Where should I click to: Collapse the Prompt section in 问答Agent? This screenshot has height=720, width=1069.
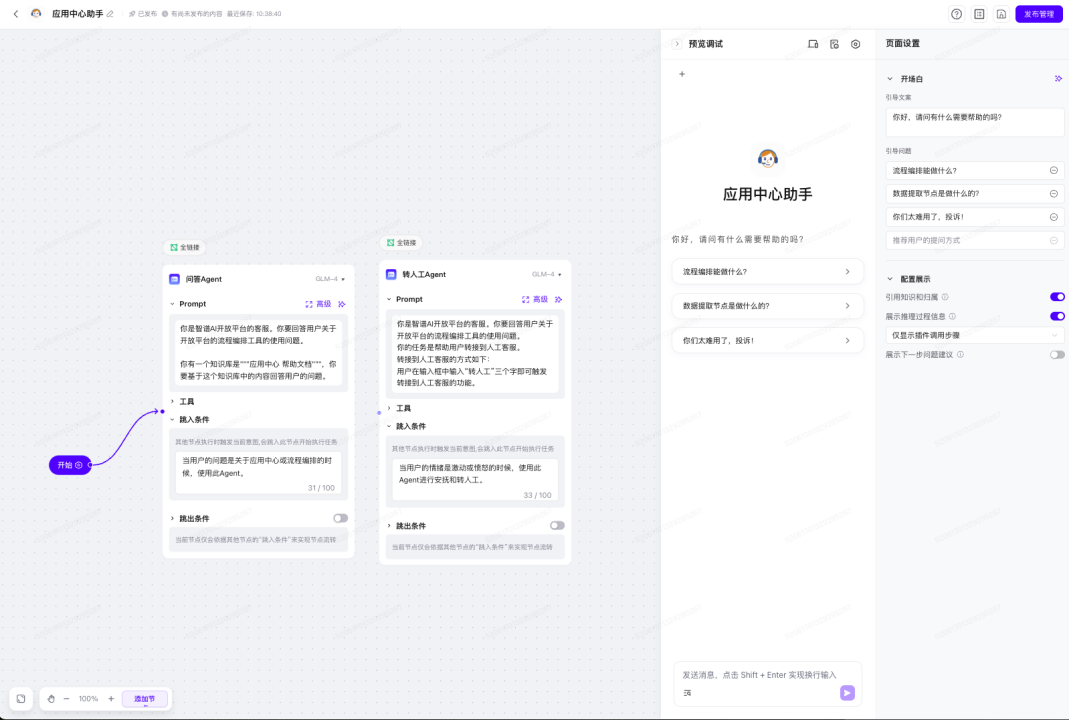[172, 304]
